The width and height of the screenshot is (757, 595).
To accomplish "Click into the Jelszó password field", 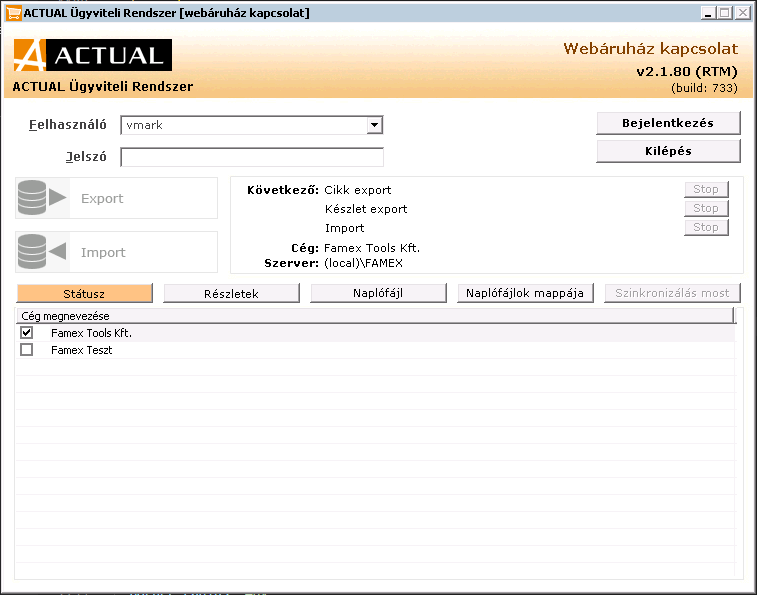I will [x=252, y=157].
